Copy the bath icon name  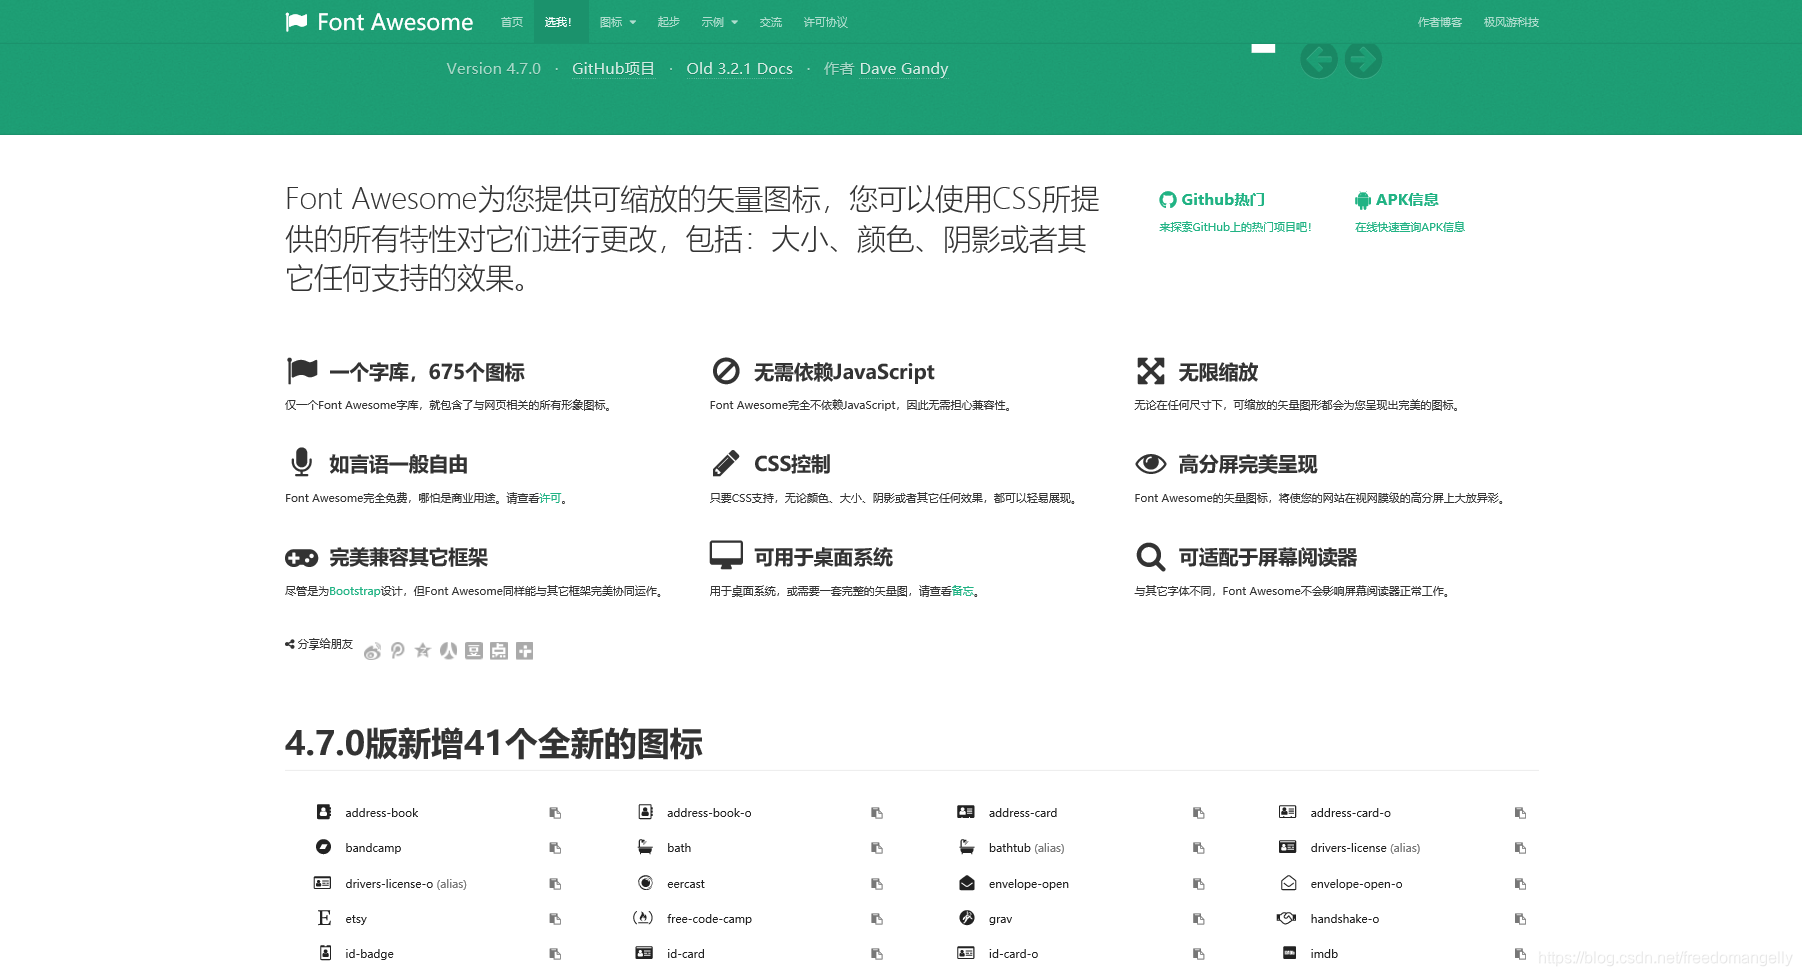(x=877, y=848)
